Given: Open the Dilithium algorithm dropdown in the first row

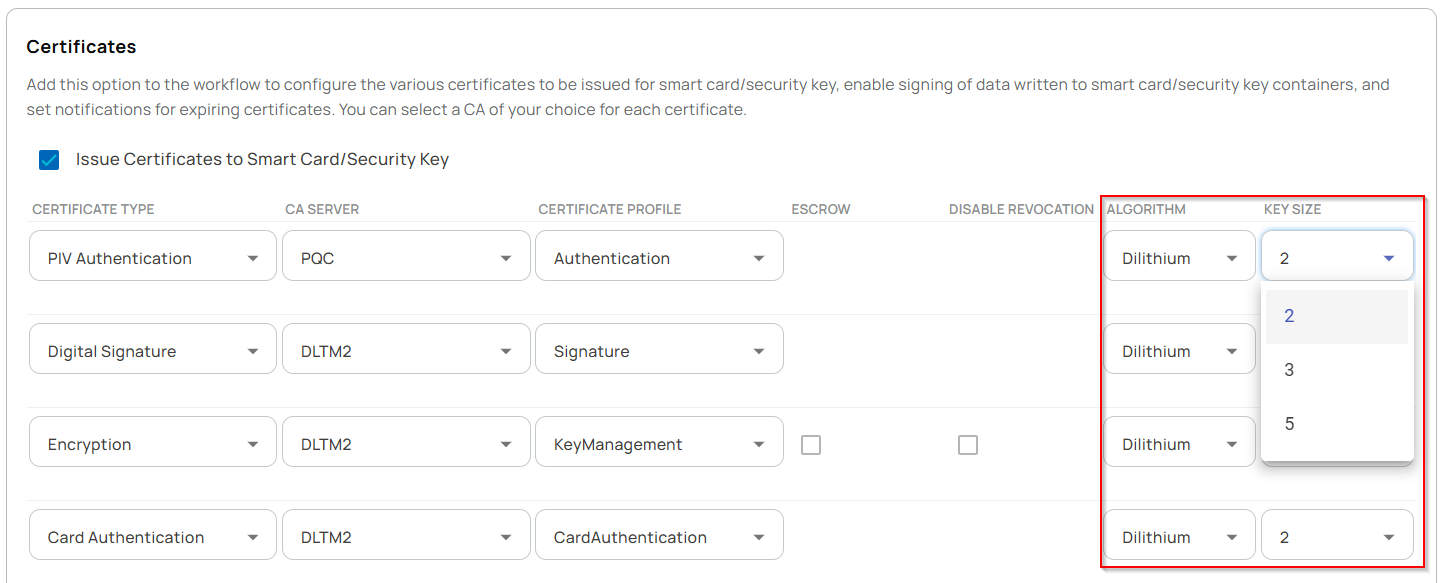Looking at the screenshot, I should coord(1179,256).
